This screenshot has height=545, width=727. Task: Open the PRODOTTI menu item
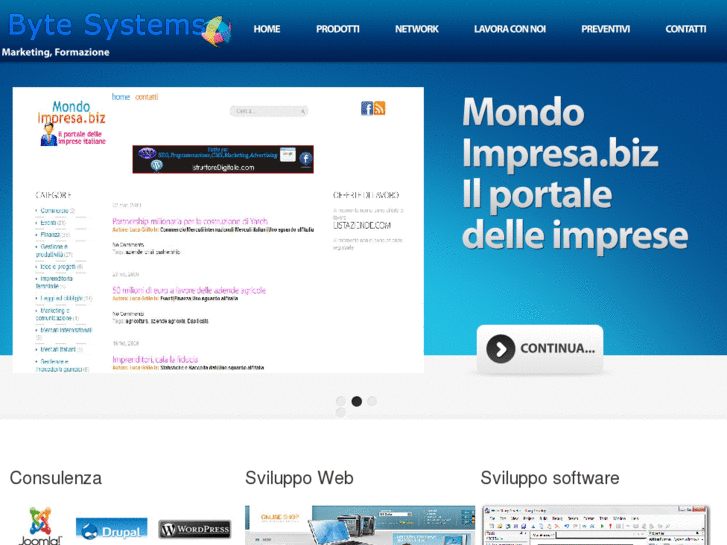(x=338, y=29)
